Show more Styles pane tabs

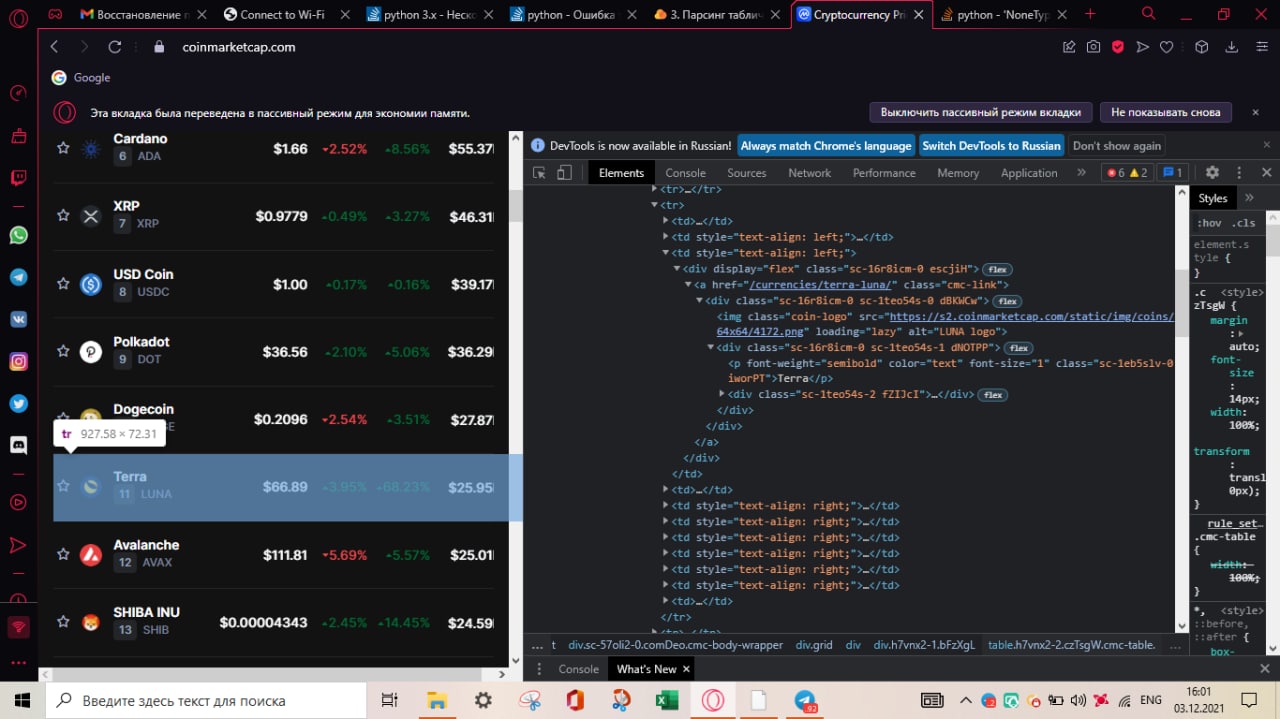point(1249,198)
